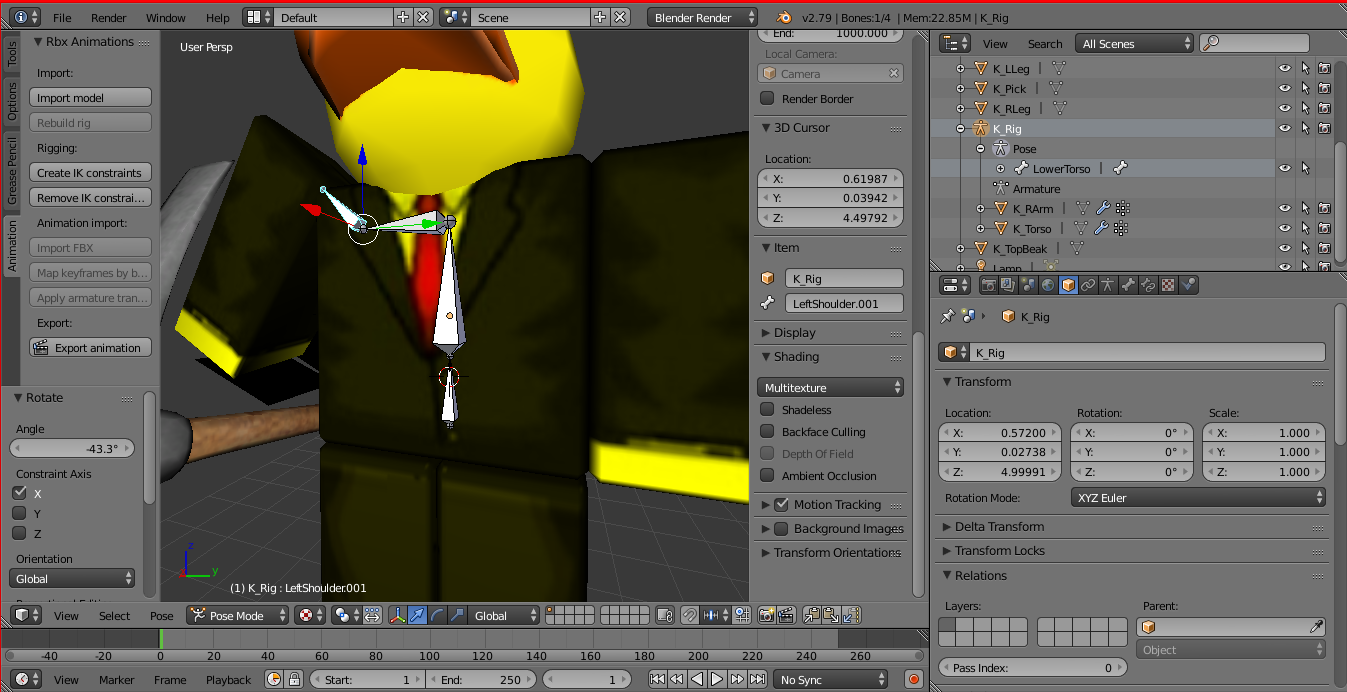1347x692 pixels.
Task: Switch to the Object Constraints properties tab
Action: [x=1088, y=285]
